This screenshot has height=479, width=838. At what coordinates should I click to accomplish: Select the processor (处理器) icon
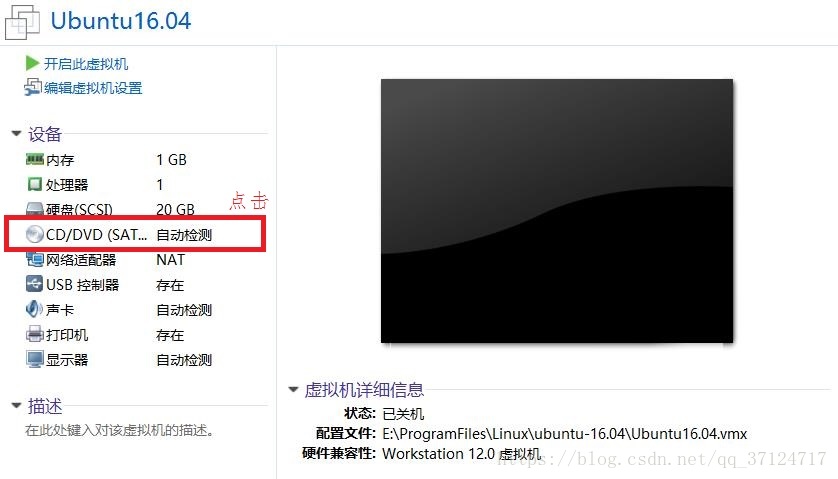pos(35,184)
